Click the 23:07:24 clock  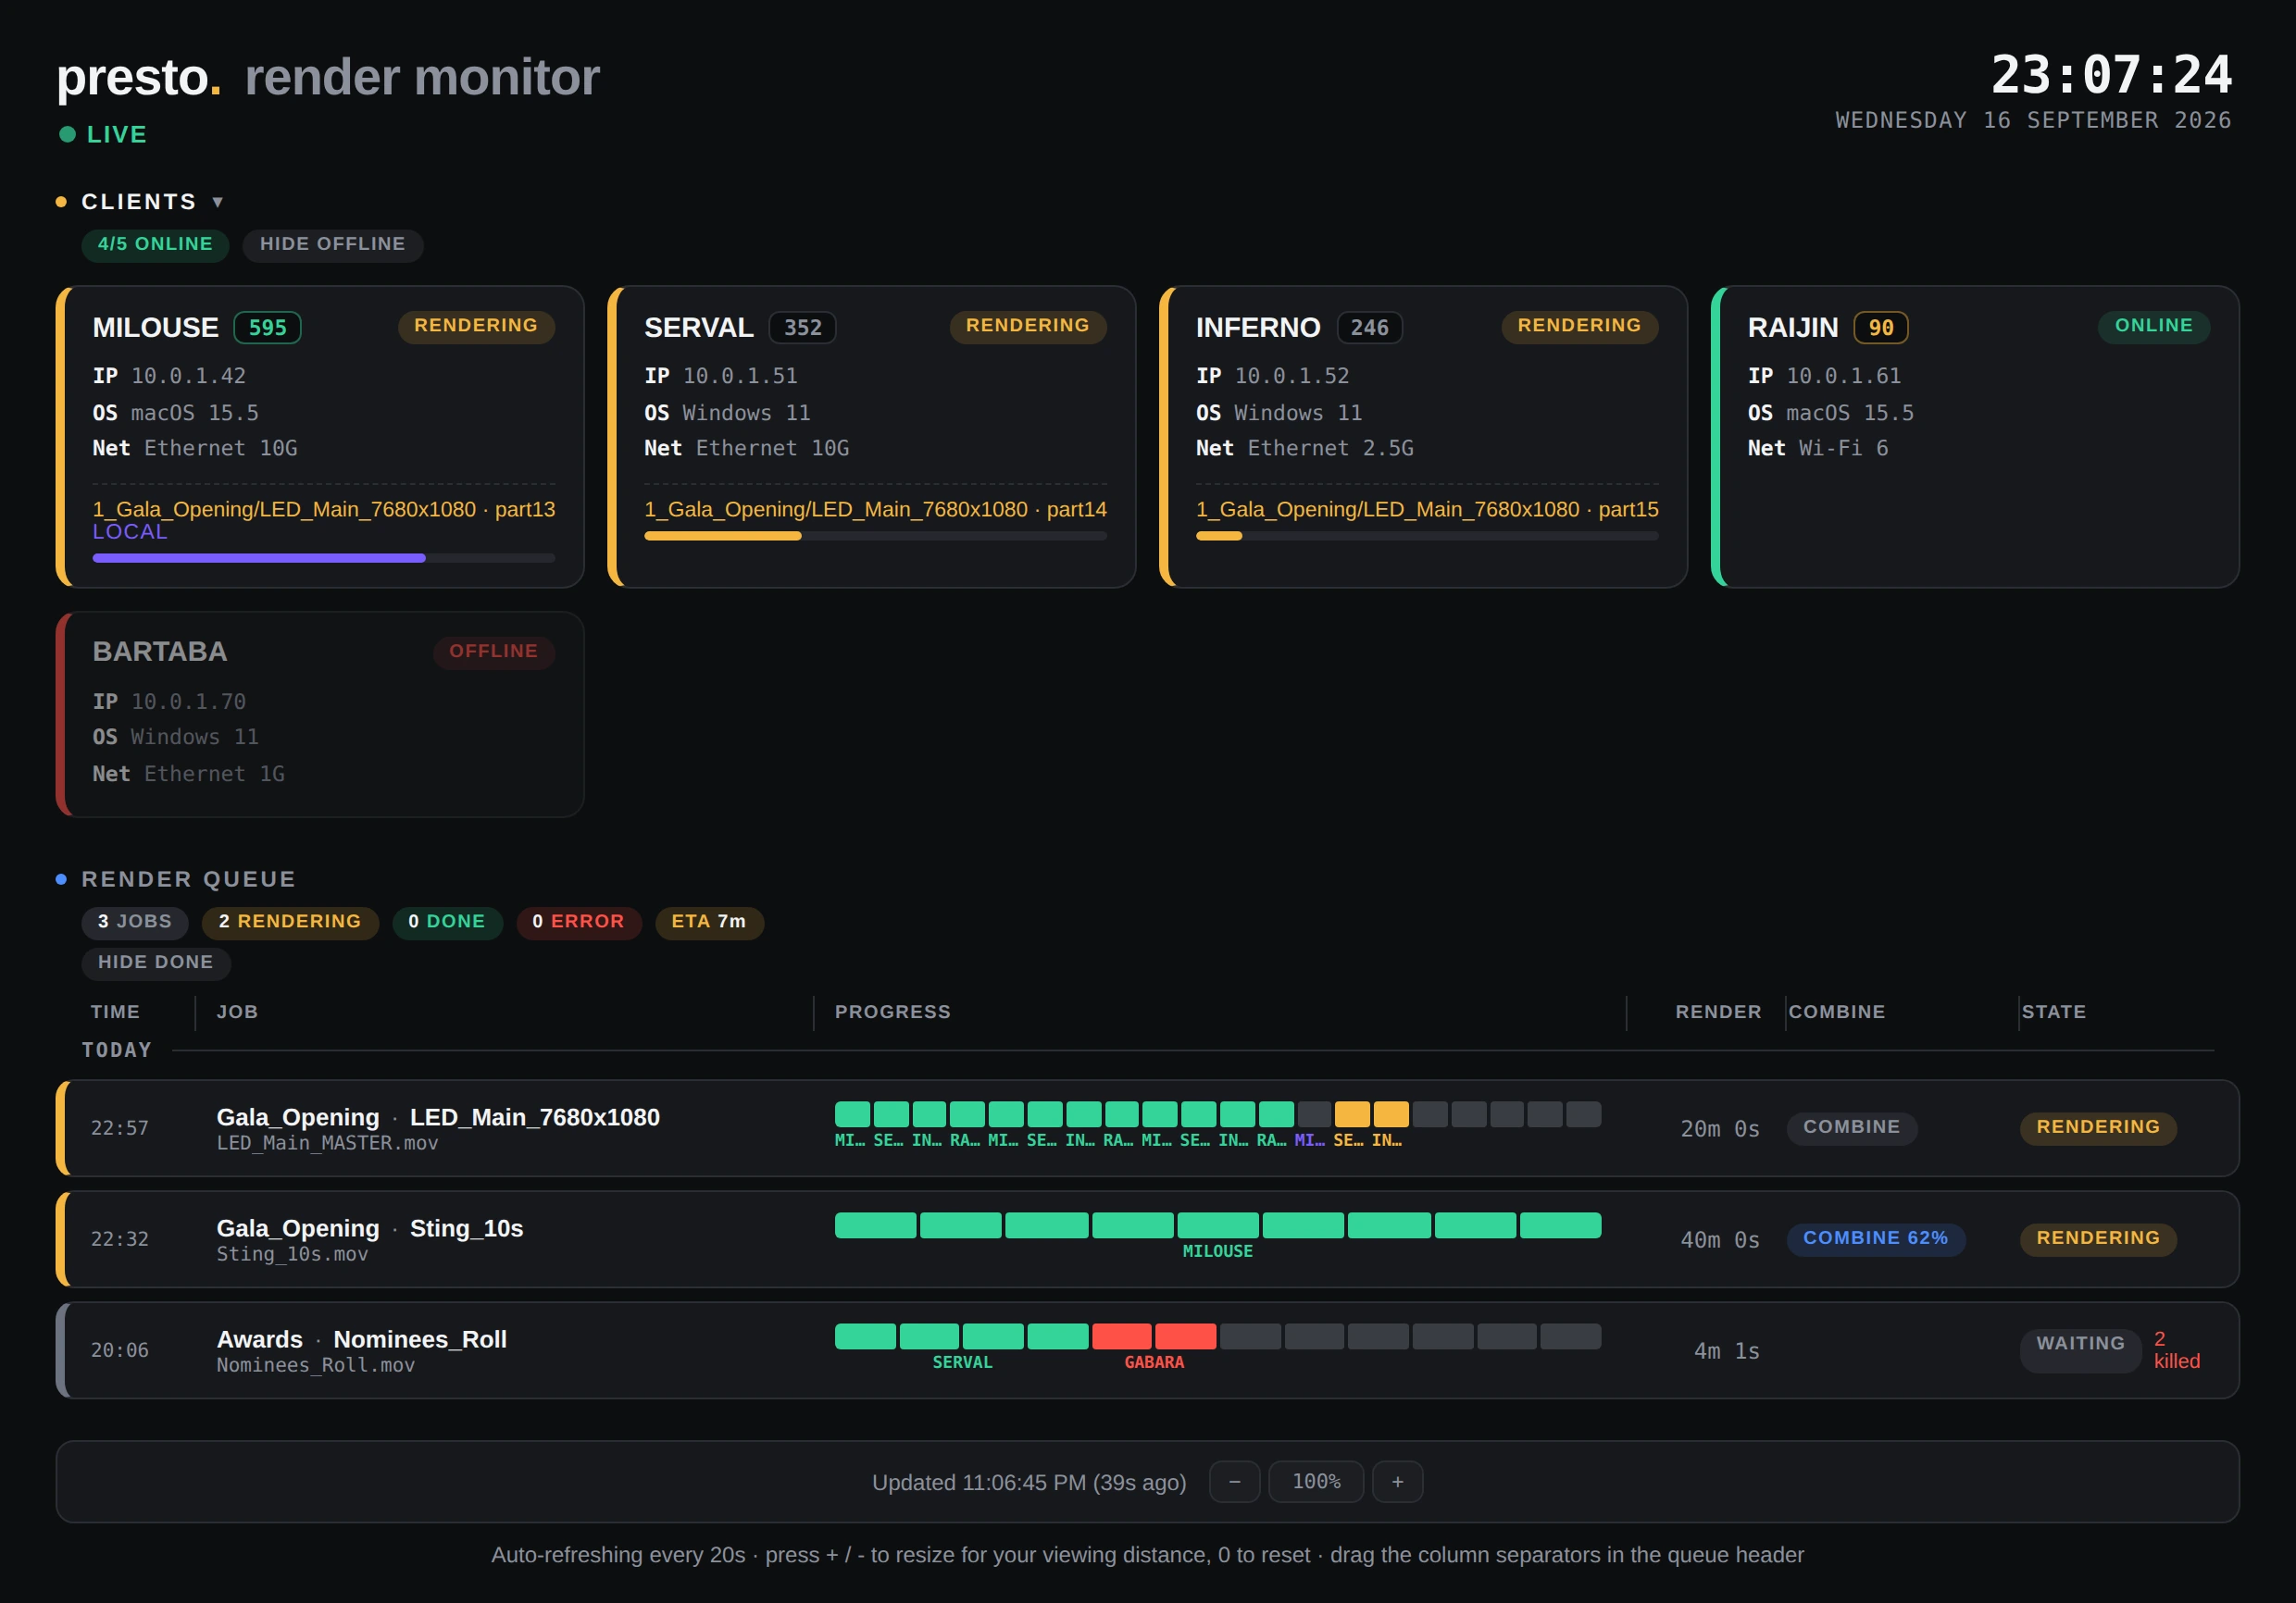(x=2111, y=75)
